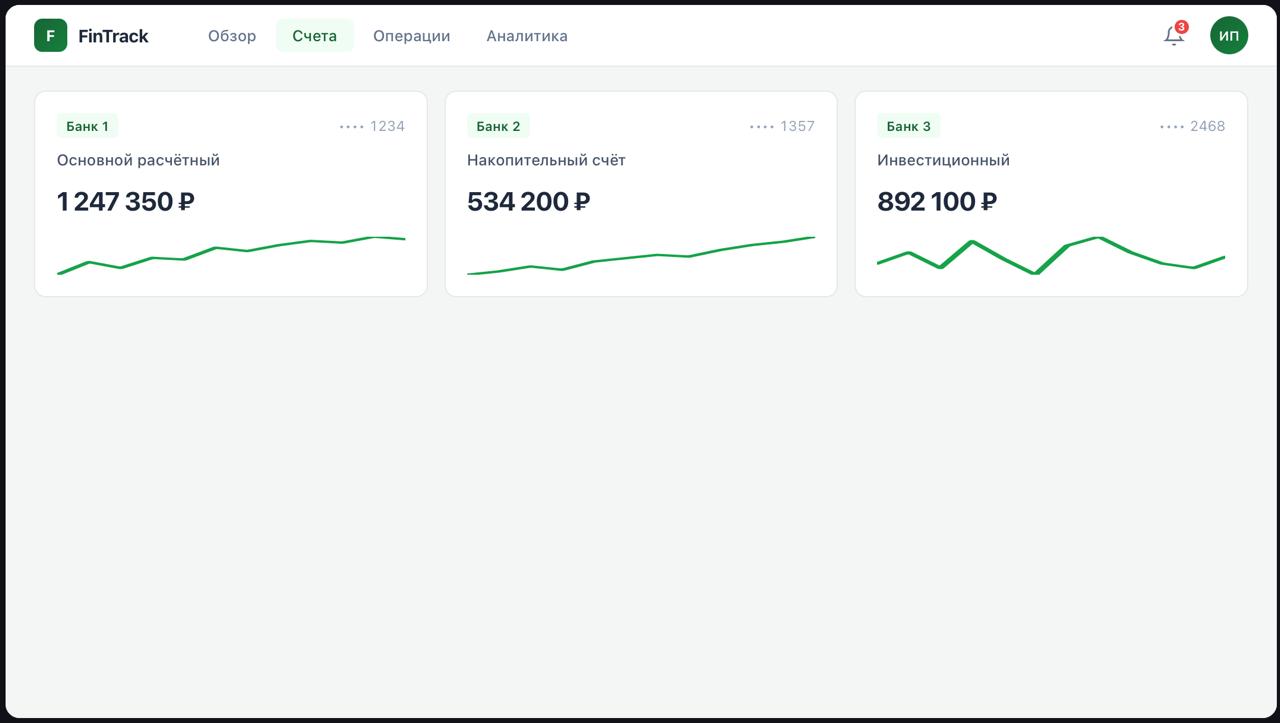Image resolution: width=1280 pixels, height=723 pixels.
Task: Open the notifications bell icon
Action: click(1174, 36)
